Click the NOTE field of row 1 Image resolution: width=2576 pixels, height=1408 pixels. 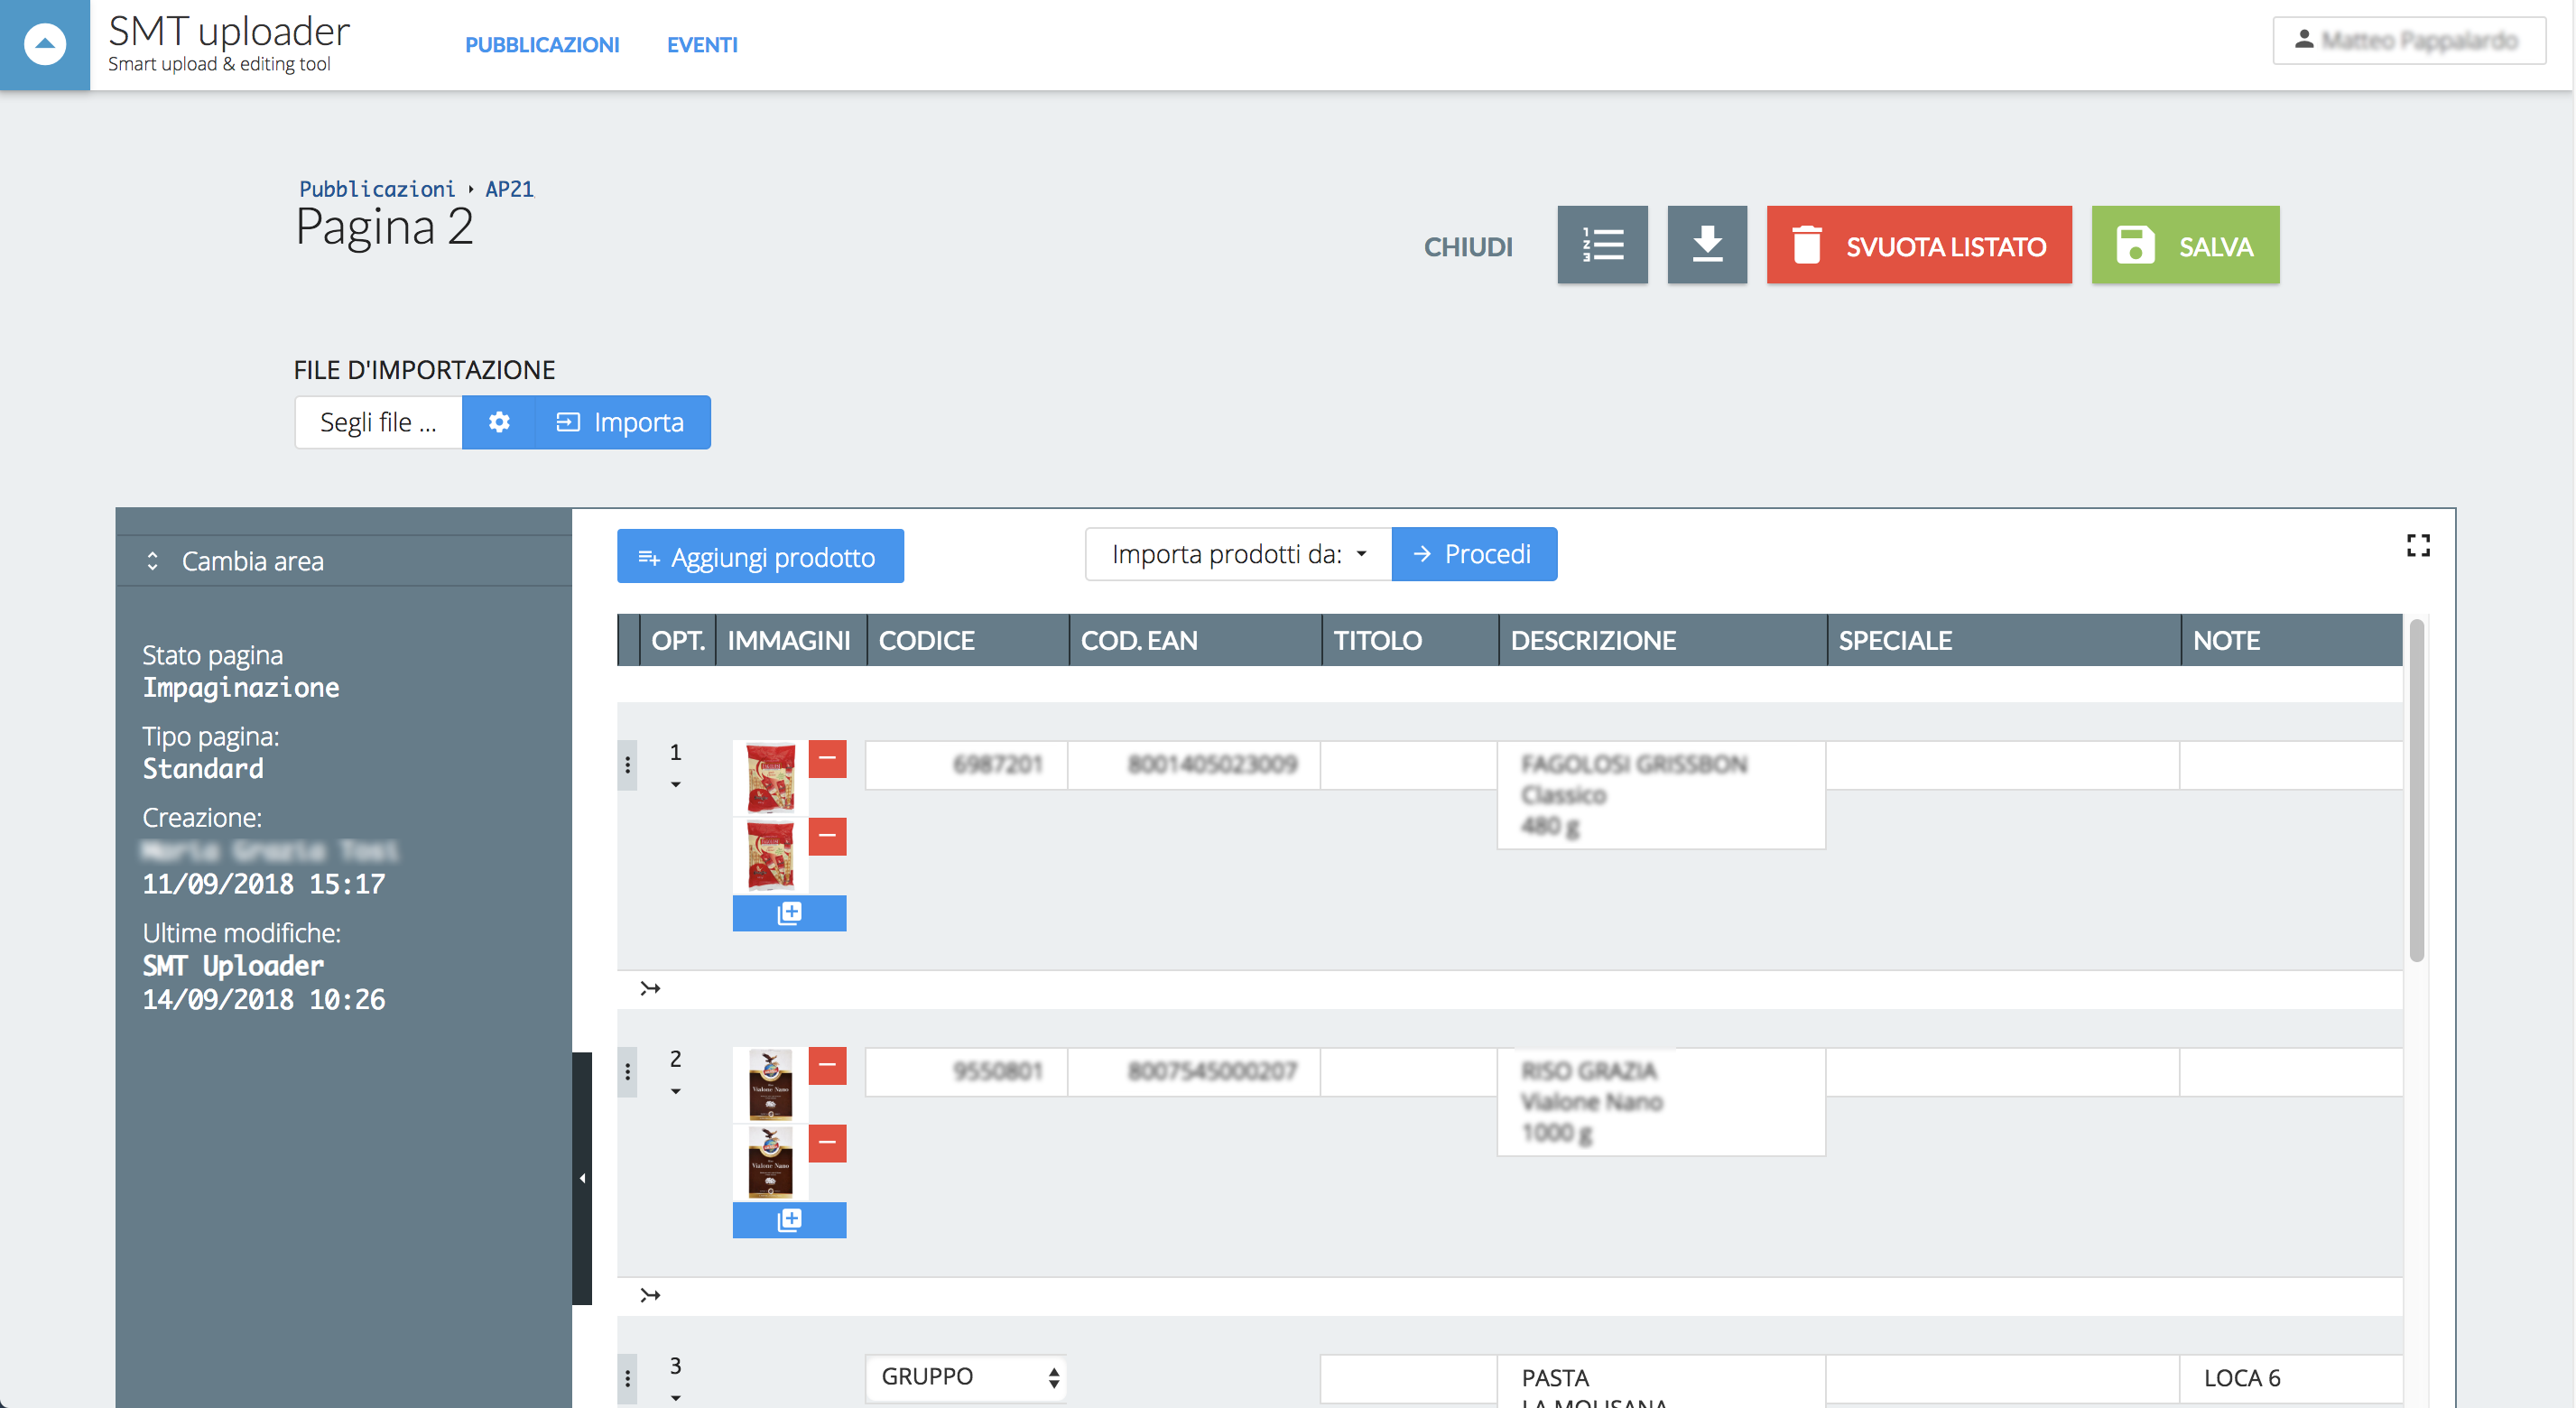point(2291,765)
